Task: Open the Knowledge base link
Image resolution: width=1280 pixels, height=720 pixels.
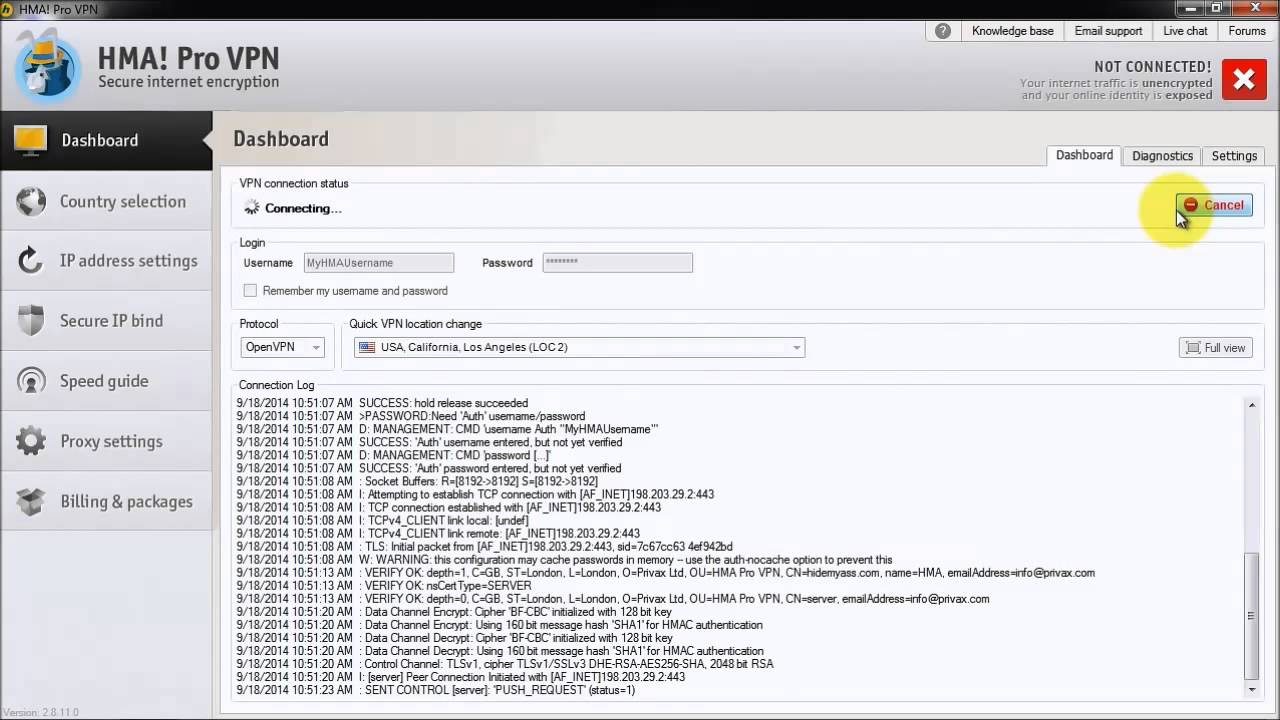Action: tap(1012, 31)
